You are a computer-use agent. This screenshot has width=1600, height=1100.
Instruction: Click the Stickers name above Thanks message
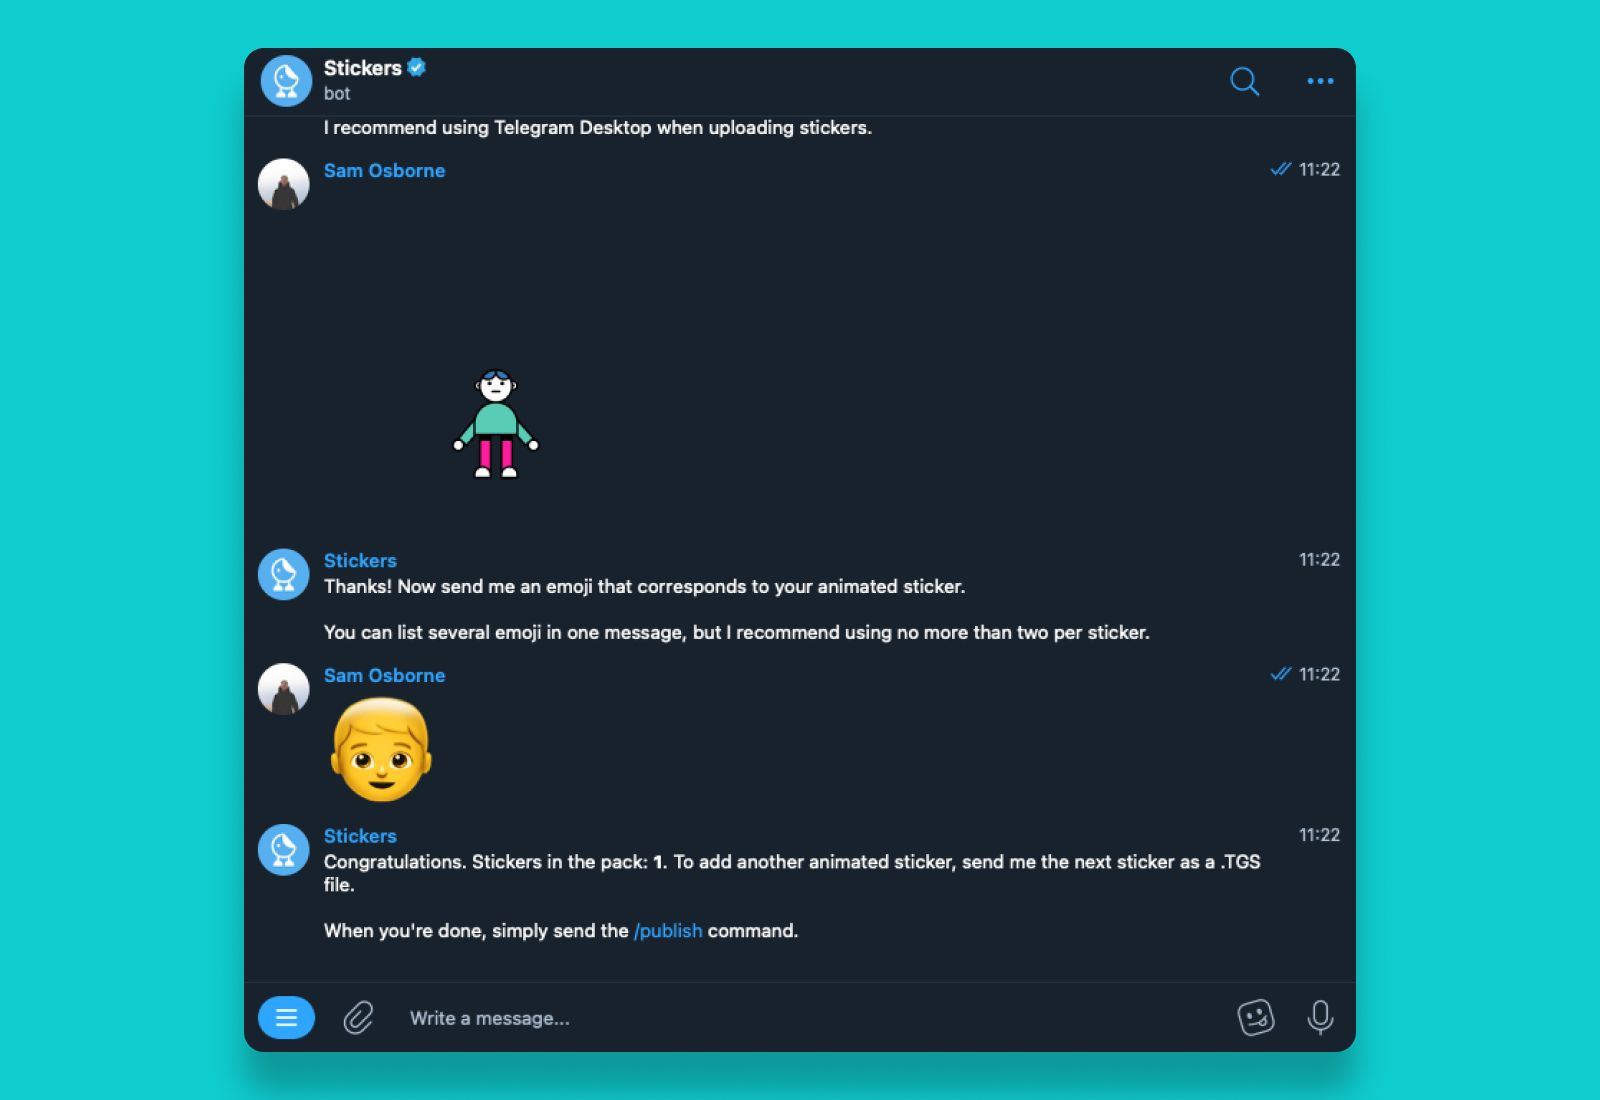[x=360, y=561]
